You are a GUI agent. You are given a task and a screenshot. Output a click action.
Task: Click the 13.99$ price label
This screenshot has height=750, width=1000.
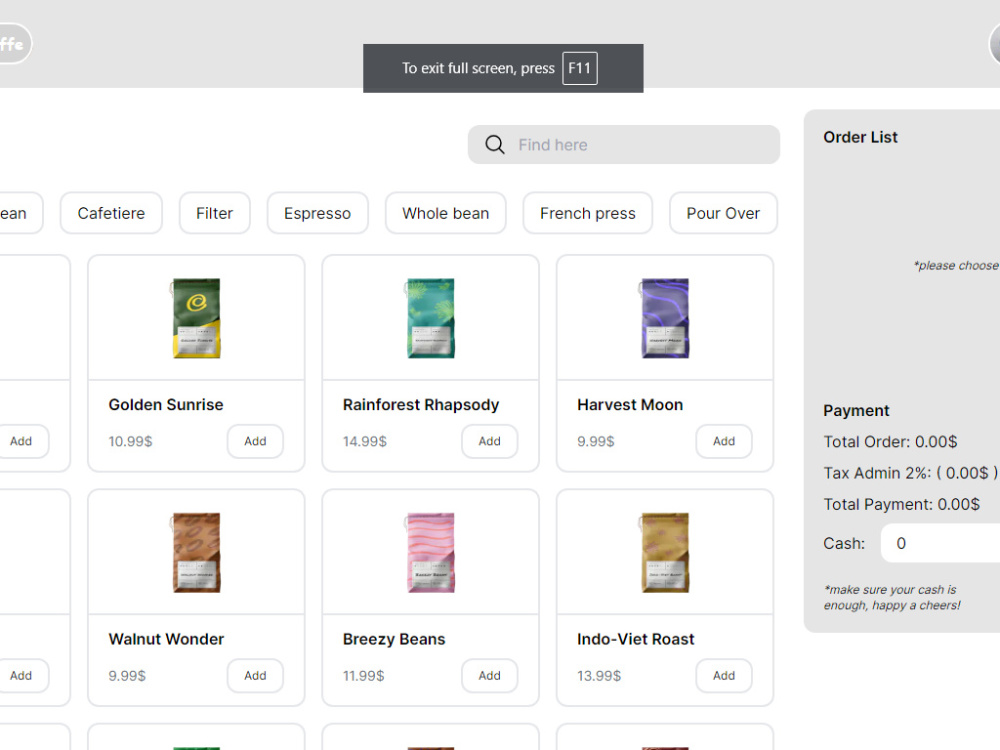pyautogui.click(x=599, y=675)
